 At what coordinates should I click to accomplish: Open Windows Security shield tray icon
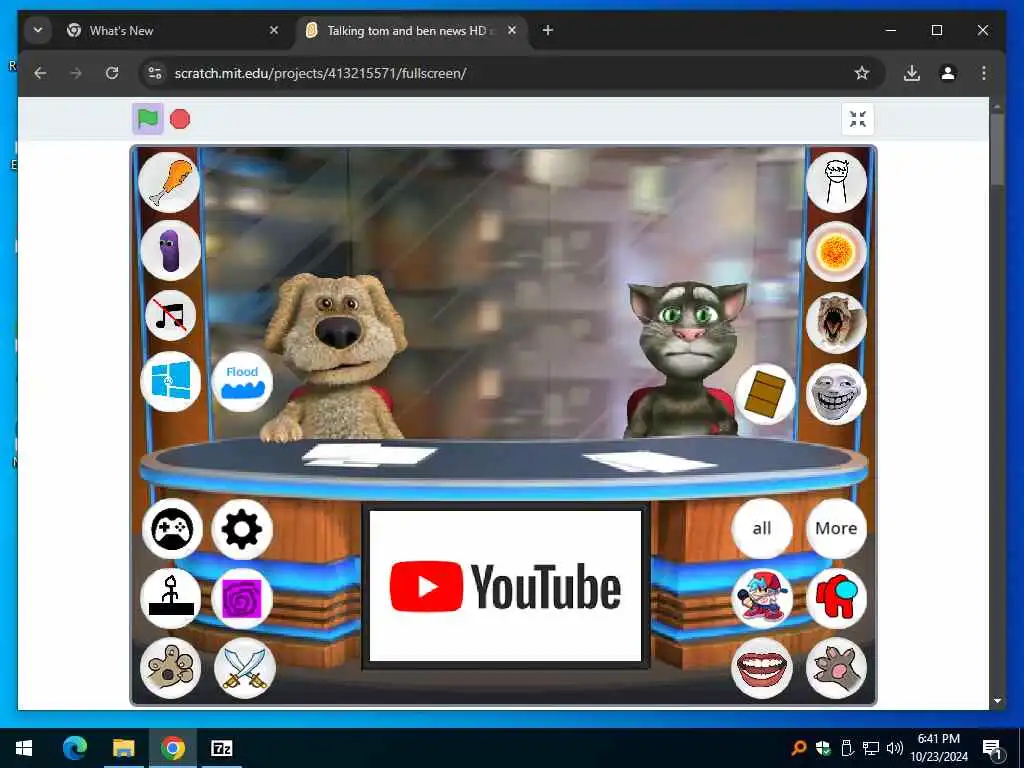[823, 748]
